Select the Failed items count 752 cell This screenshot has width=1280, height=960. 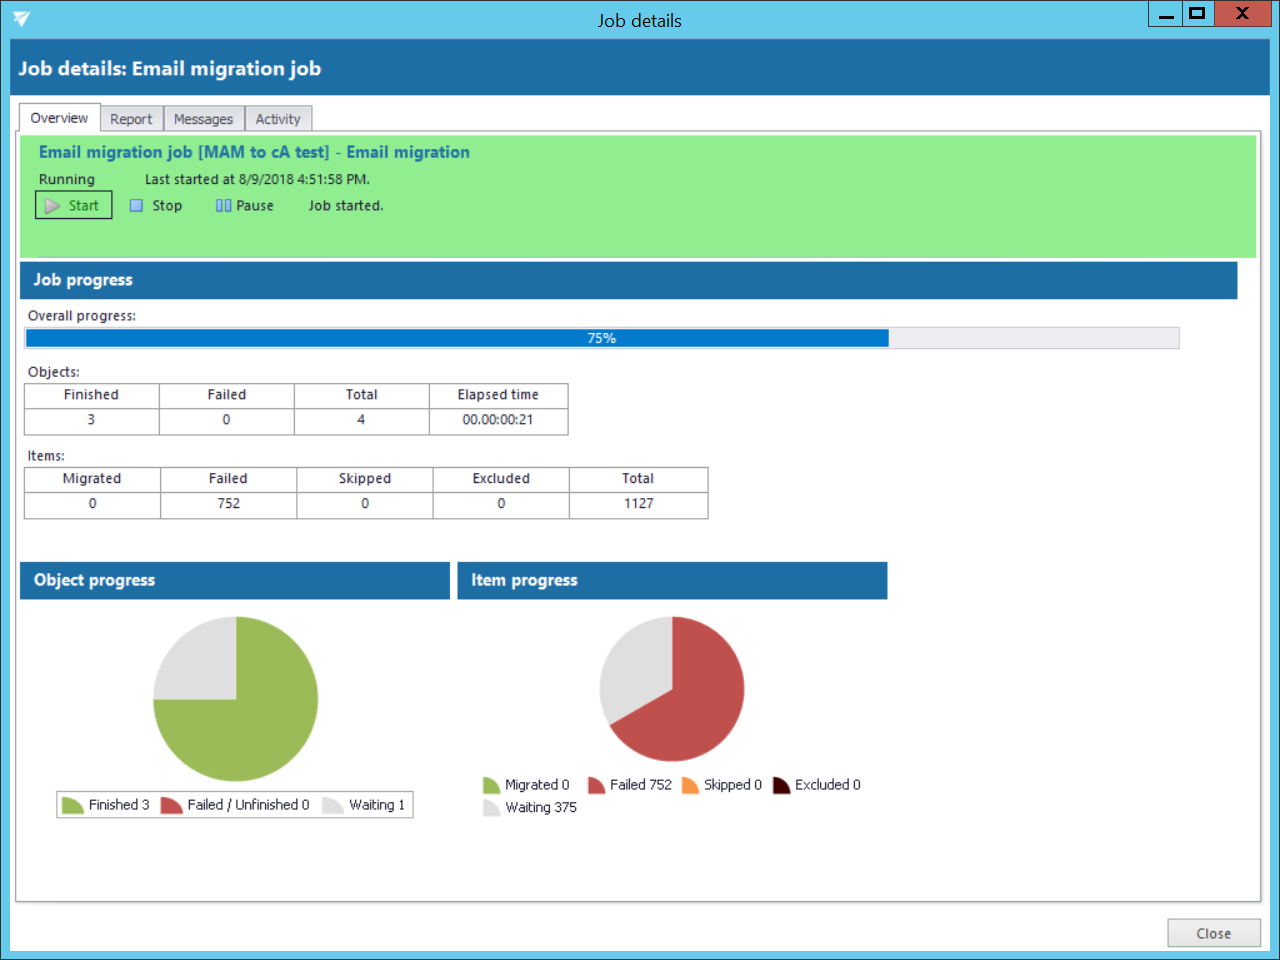point(229,504)
